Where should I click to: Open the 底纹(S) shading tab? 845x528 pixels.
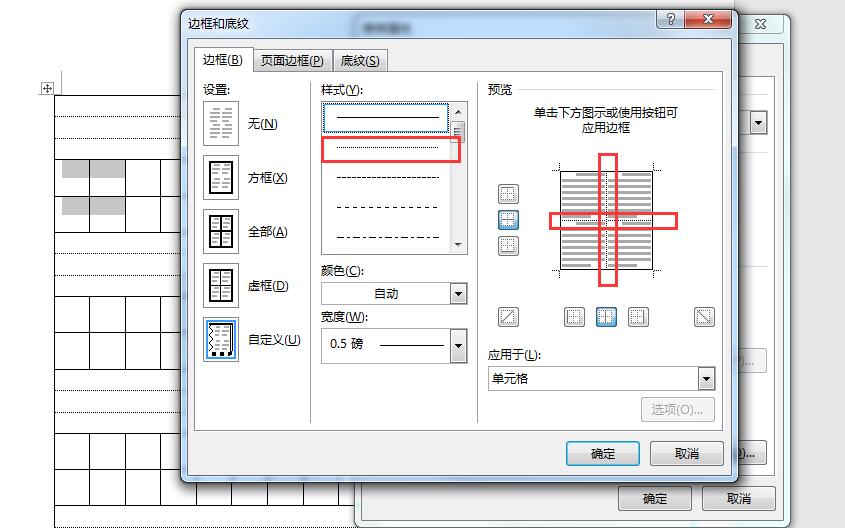pyautogui.click(x=360, y=61)
